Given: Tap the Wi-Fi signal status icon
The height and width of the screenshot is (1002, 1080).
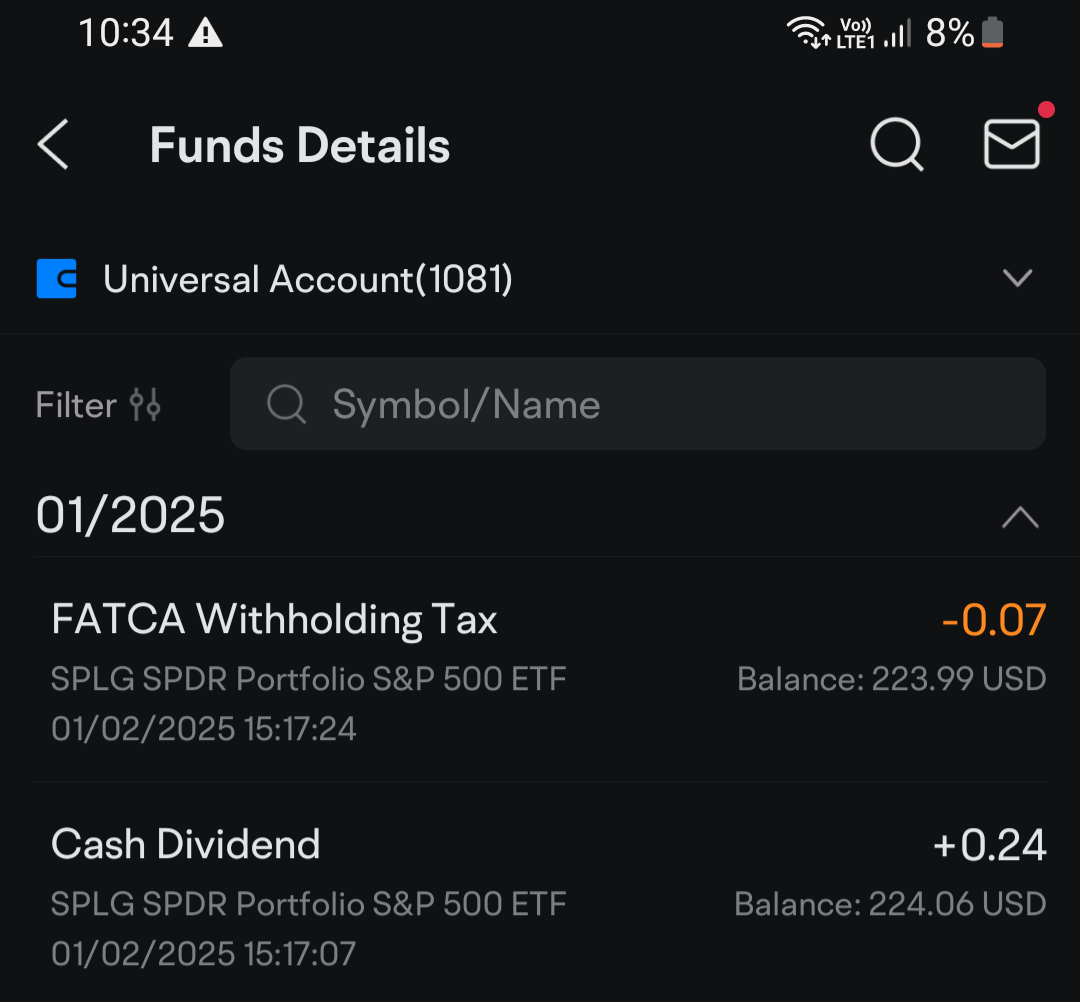Looking at the screenshot, I should (805, 33).
